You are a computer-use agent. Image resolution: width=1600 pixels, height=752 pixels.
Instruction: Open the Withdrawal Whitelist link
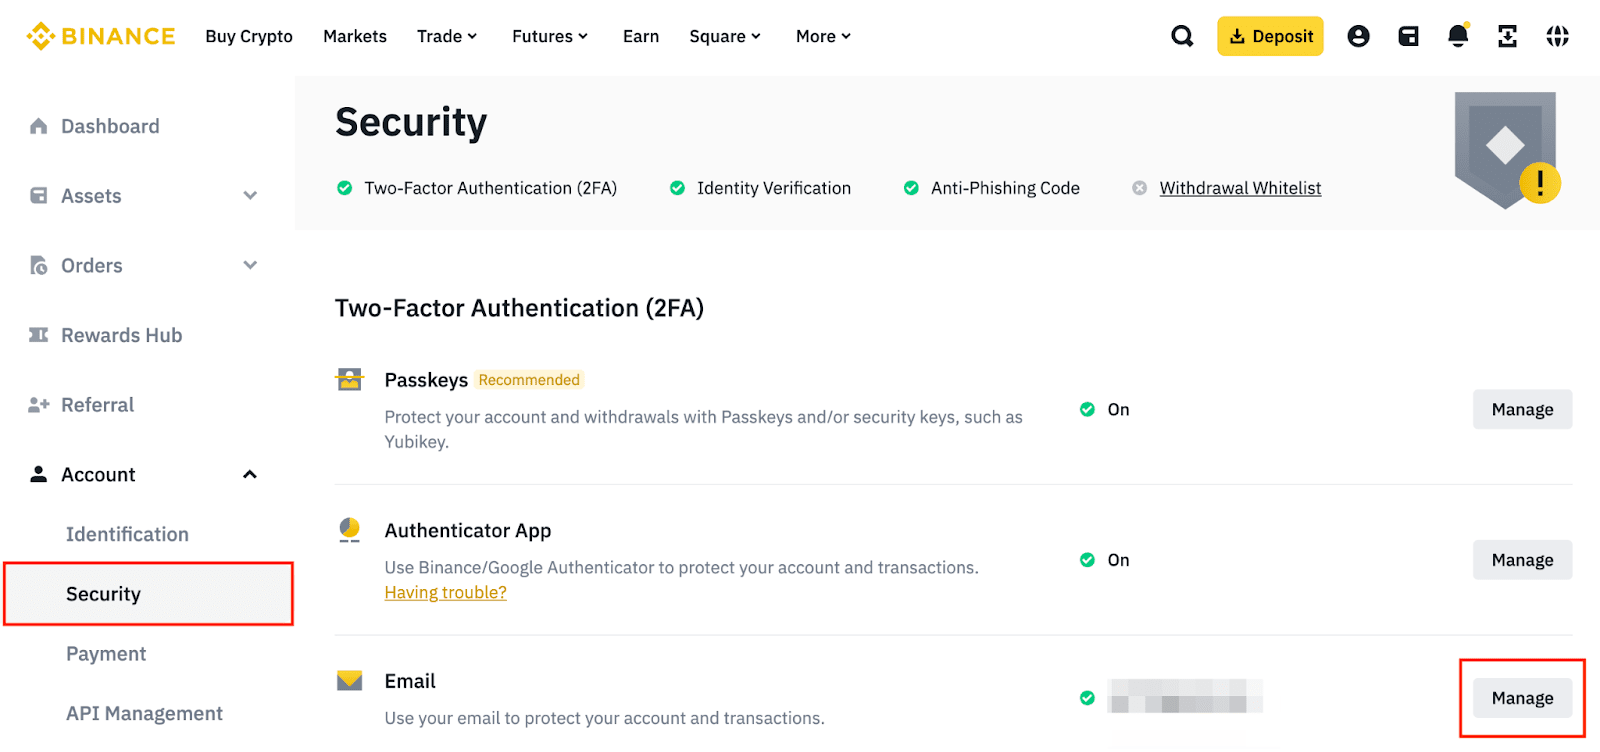point(1240,188)
